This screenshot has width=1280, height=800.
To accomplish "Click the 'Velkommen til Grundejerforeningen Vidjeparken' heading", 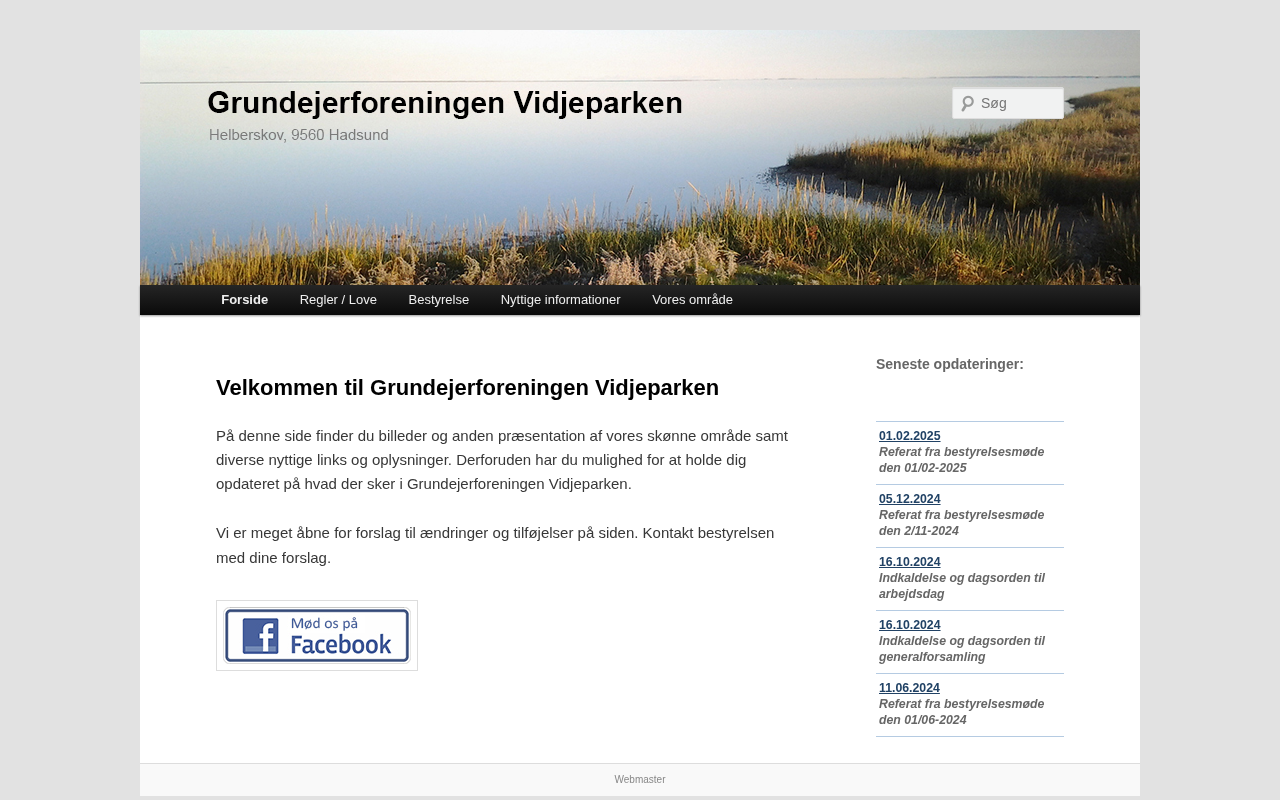I will tap(467, 388).
